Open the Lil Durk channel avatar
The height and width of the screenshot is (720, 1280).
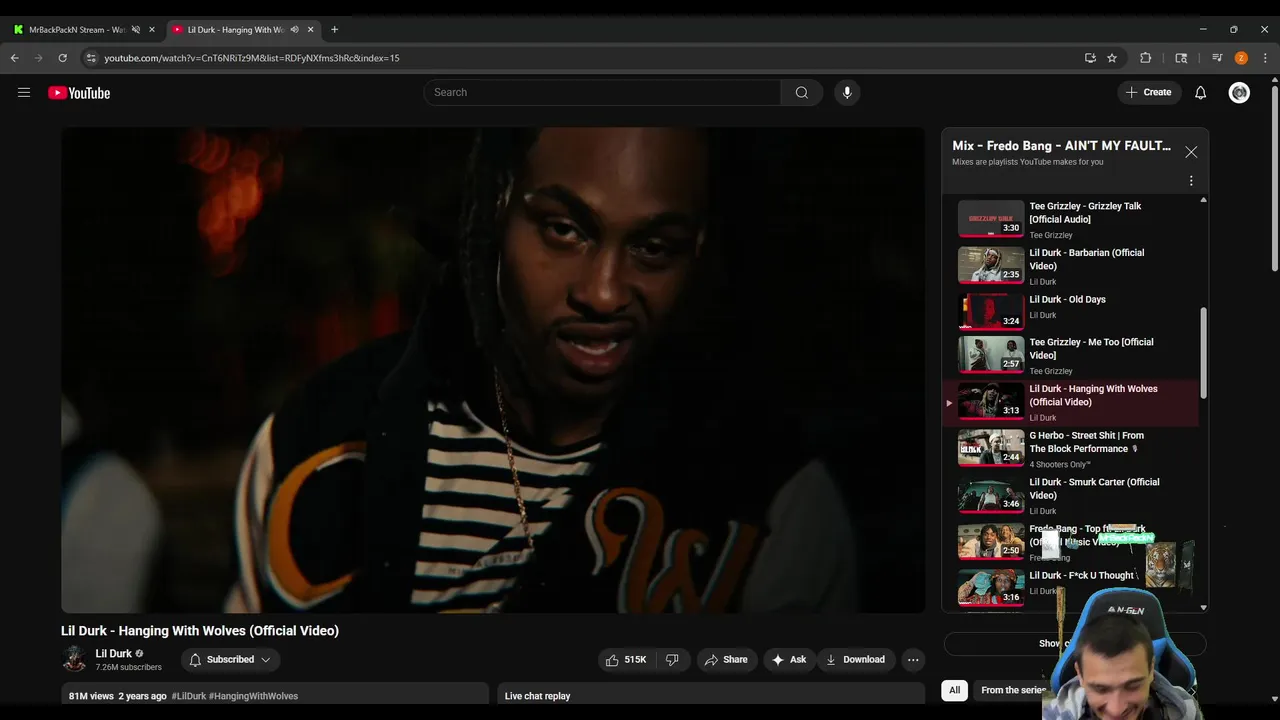click(74, 659)
